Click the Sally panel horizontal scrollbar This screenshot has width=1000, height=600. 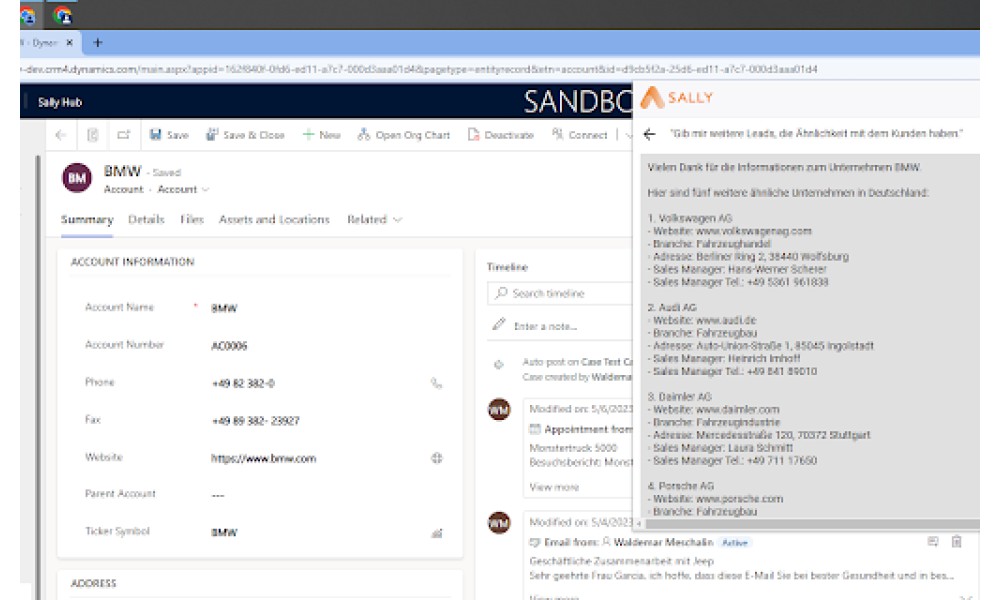pos(812,523)
